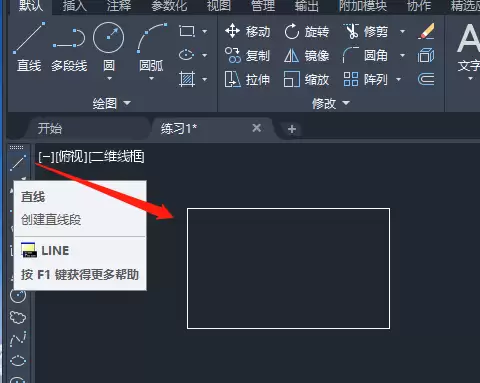Switch to the Add-ins (附加模块) ribbon tab
The height and width of the screenshot is (383, 480).
(363, 5)
